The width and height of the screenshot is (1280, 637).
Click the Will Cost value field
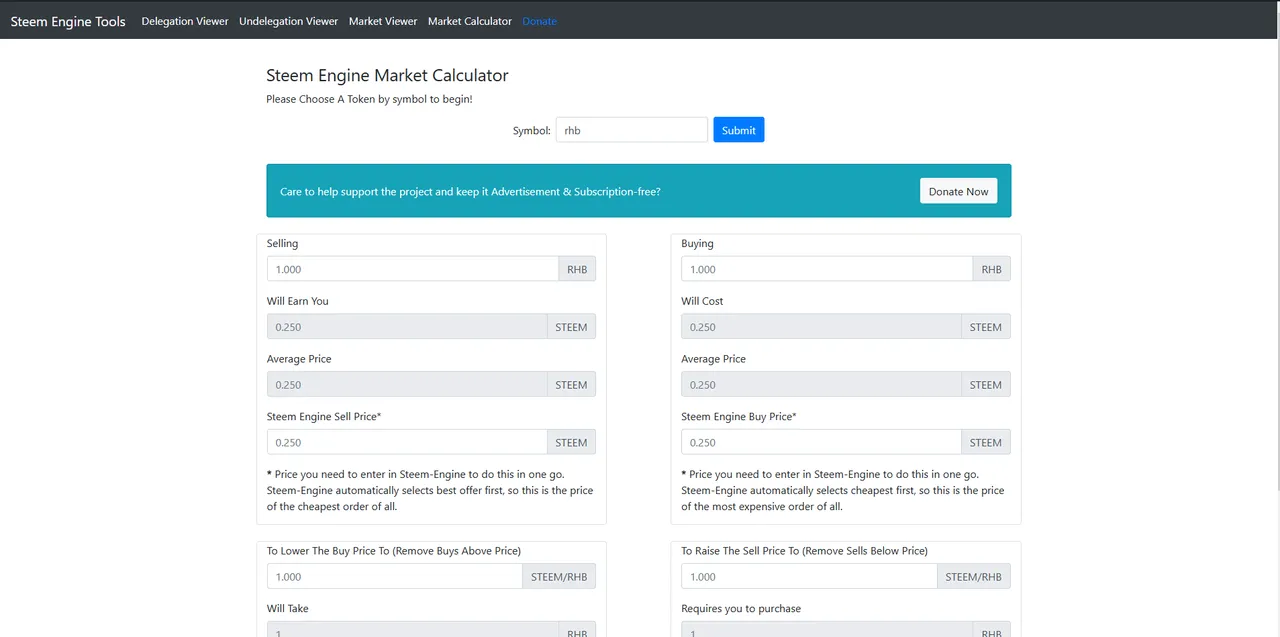coord(821,327)
